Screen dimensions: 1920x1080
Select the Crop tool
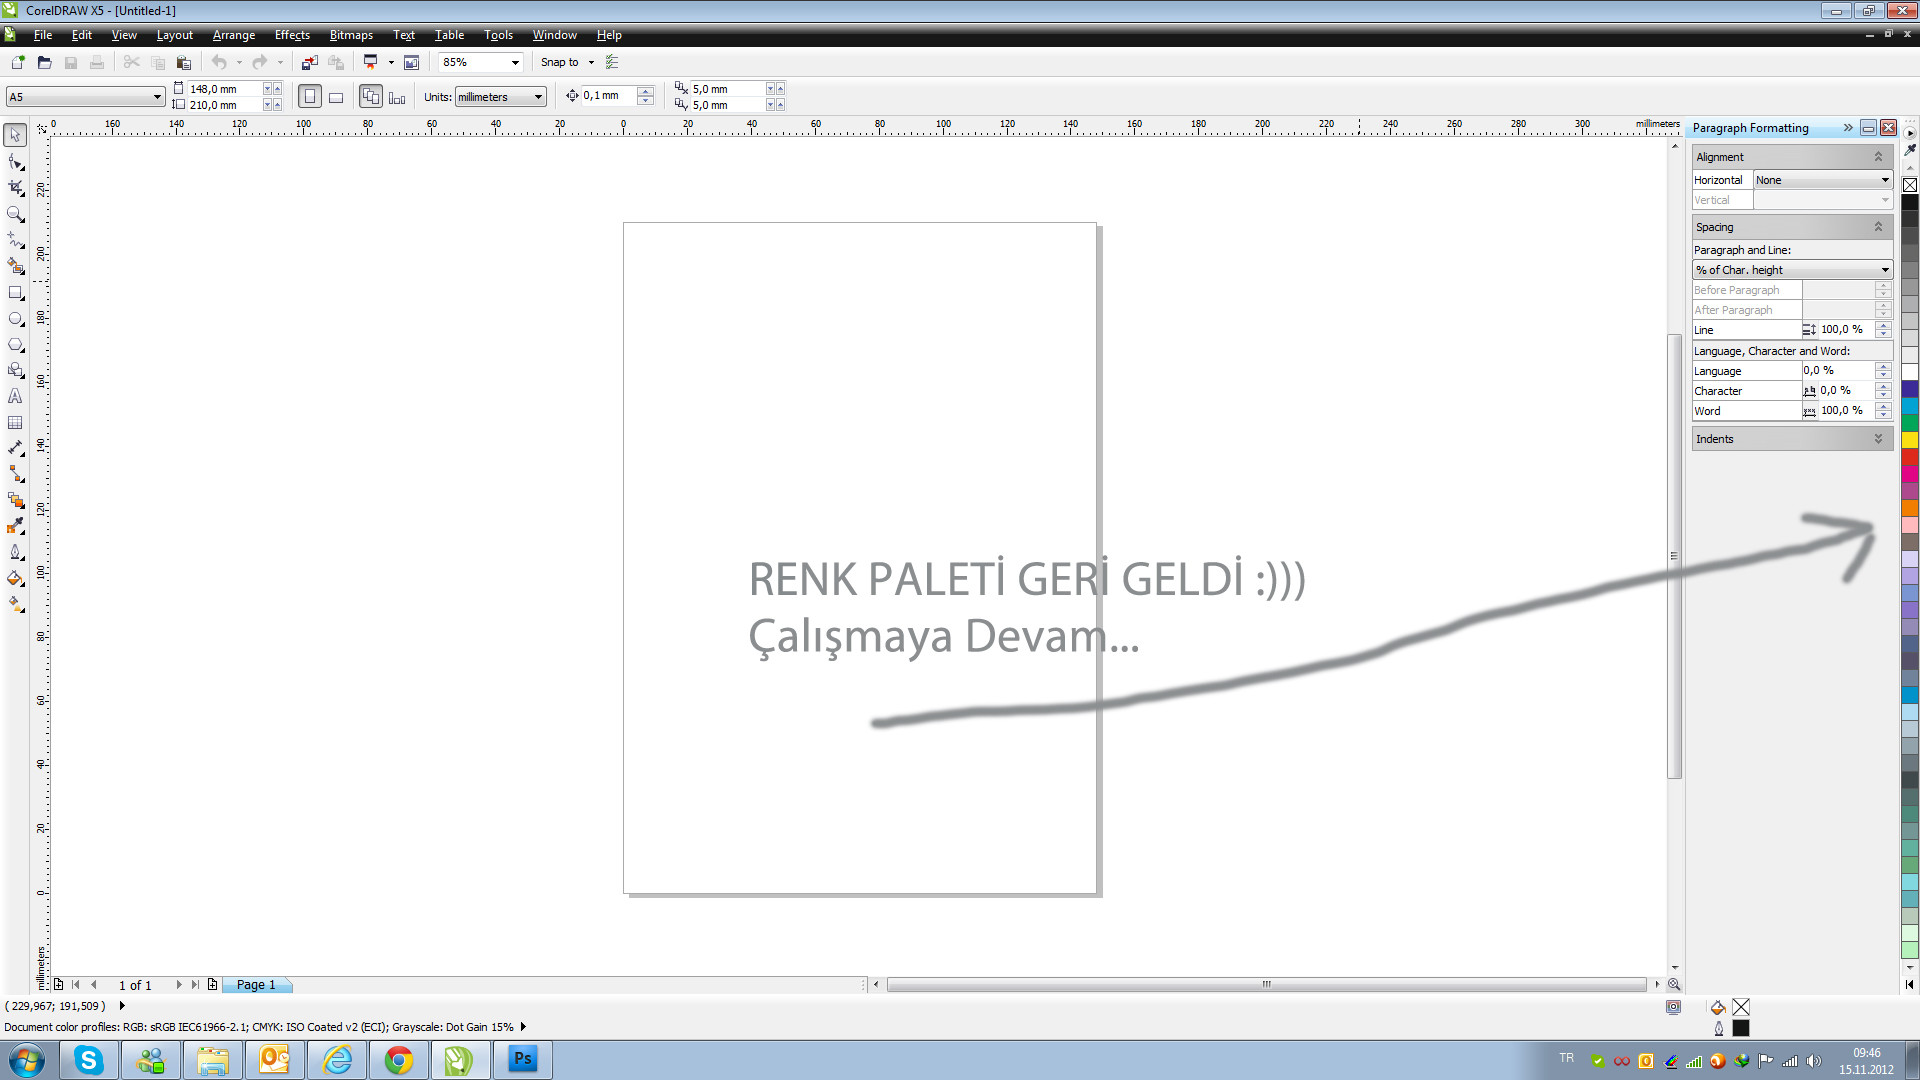[x=15, y=188]
